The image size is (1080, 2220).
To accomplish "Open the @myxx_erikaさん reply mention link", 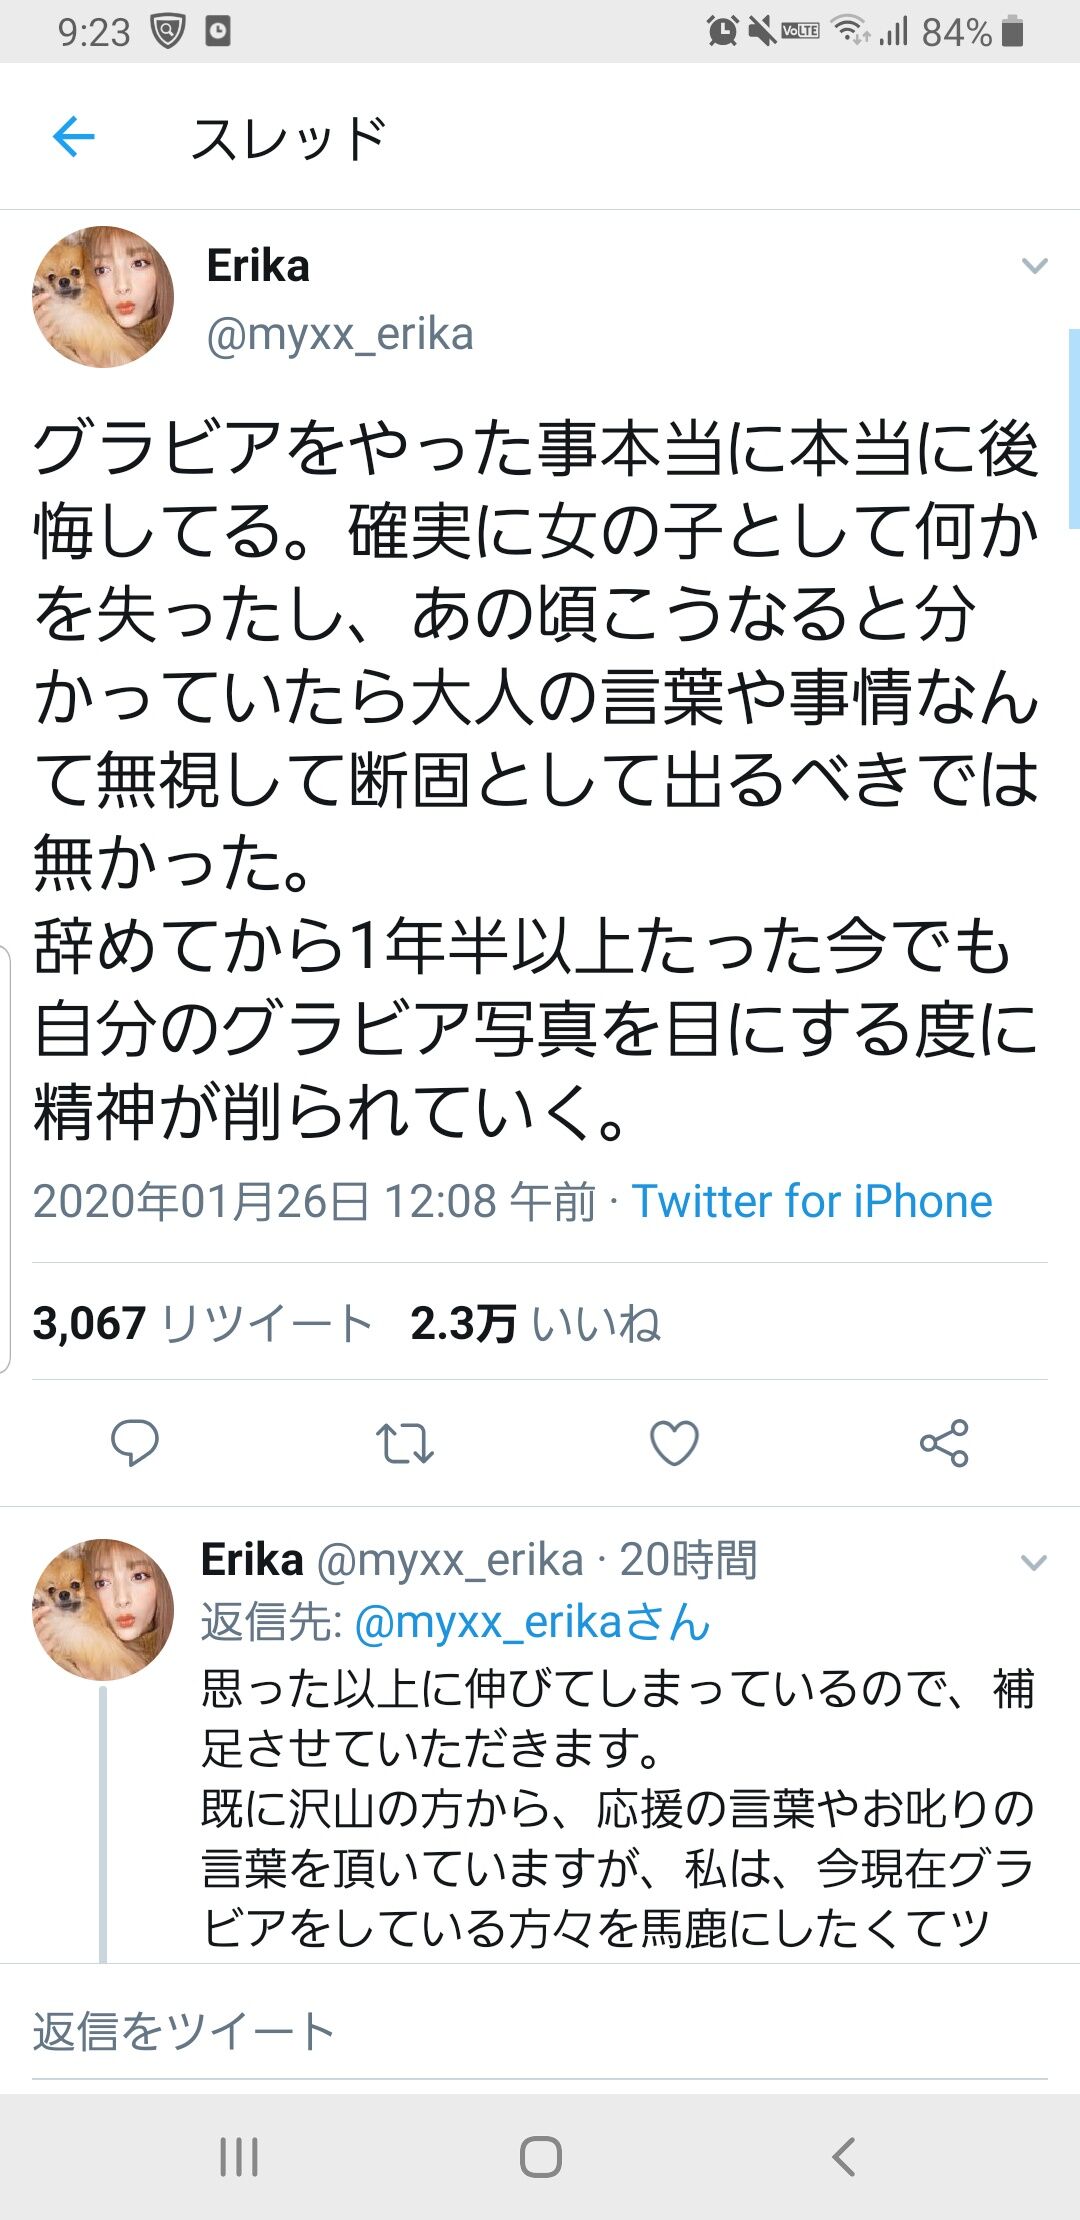I will point(532,1622).
